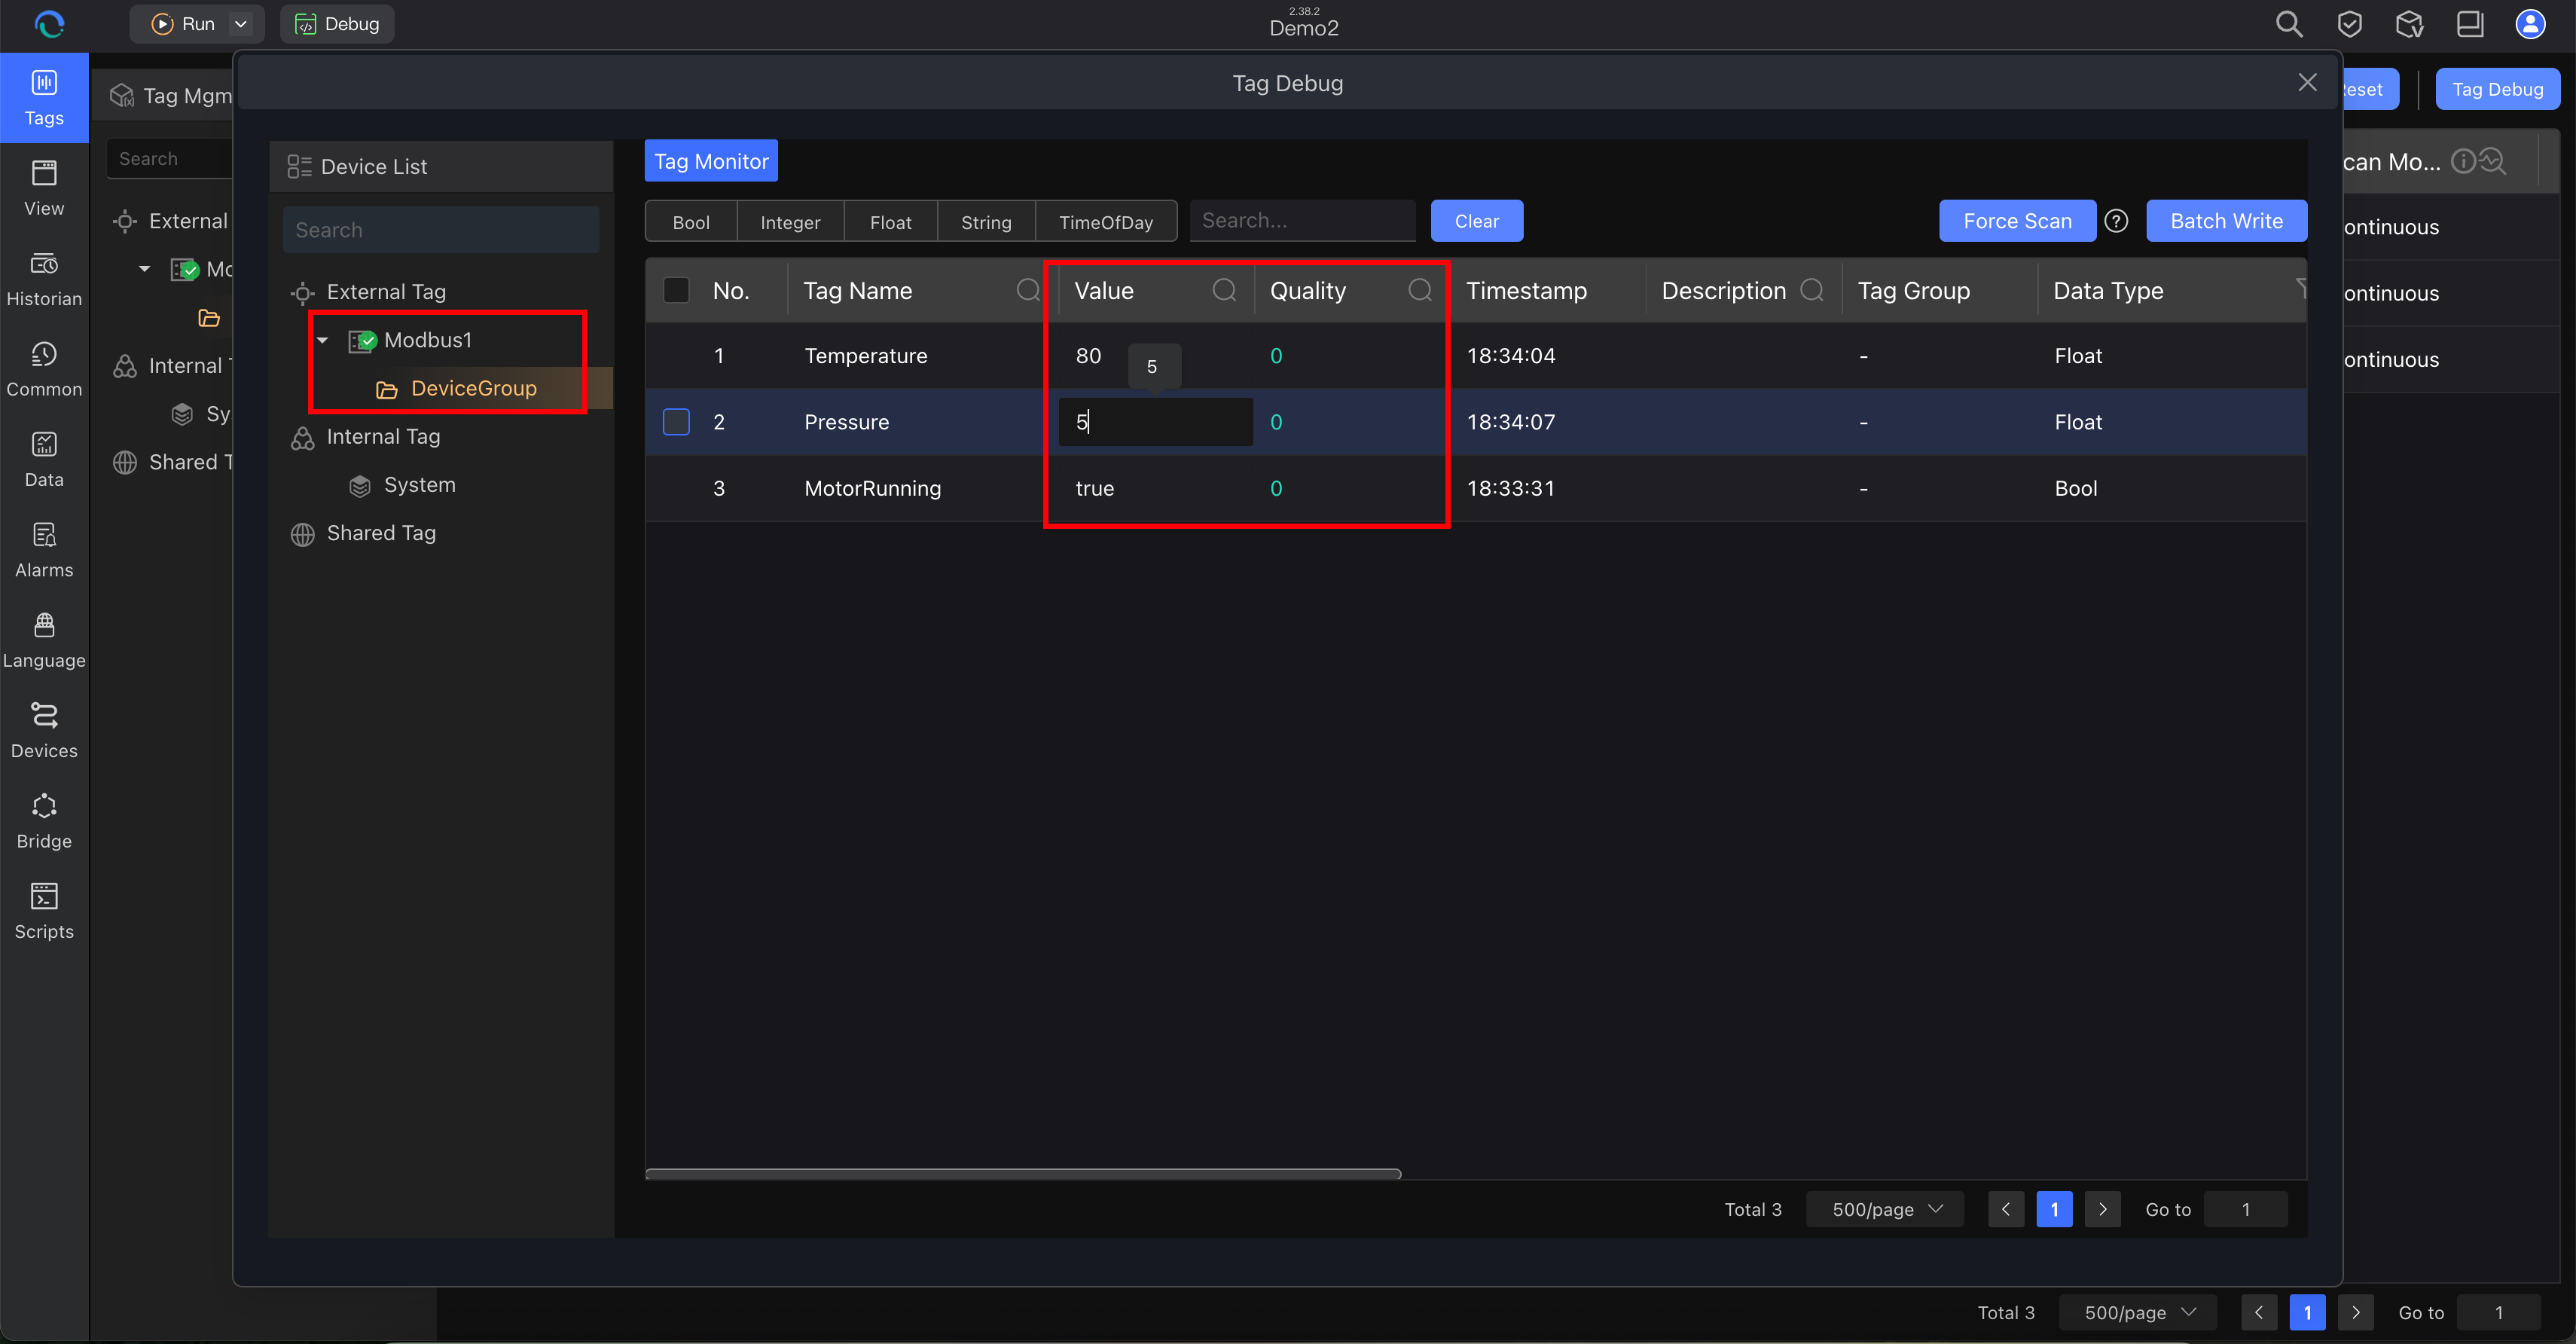Click the Run button
The width and height of the screenshot is (2576, 1344).
coord(182,24)
